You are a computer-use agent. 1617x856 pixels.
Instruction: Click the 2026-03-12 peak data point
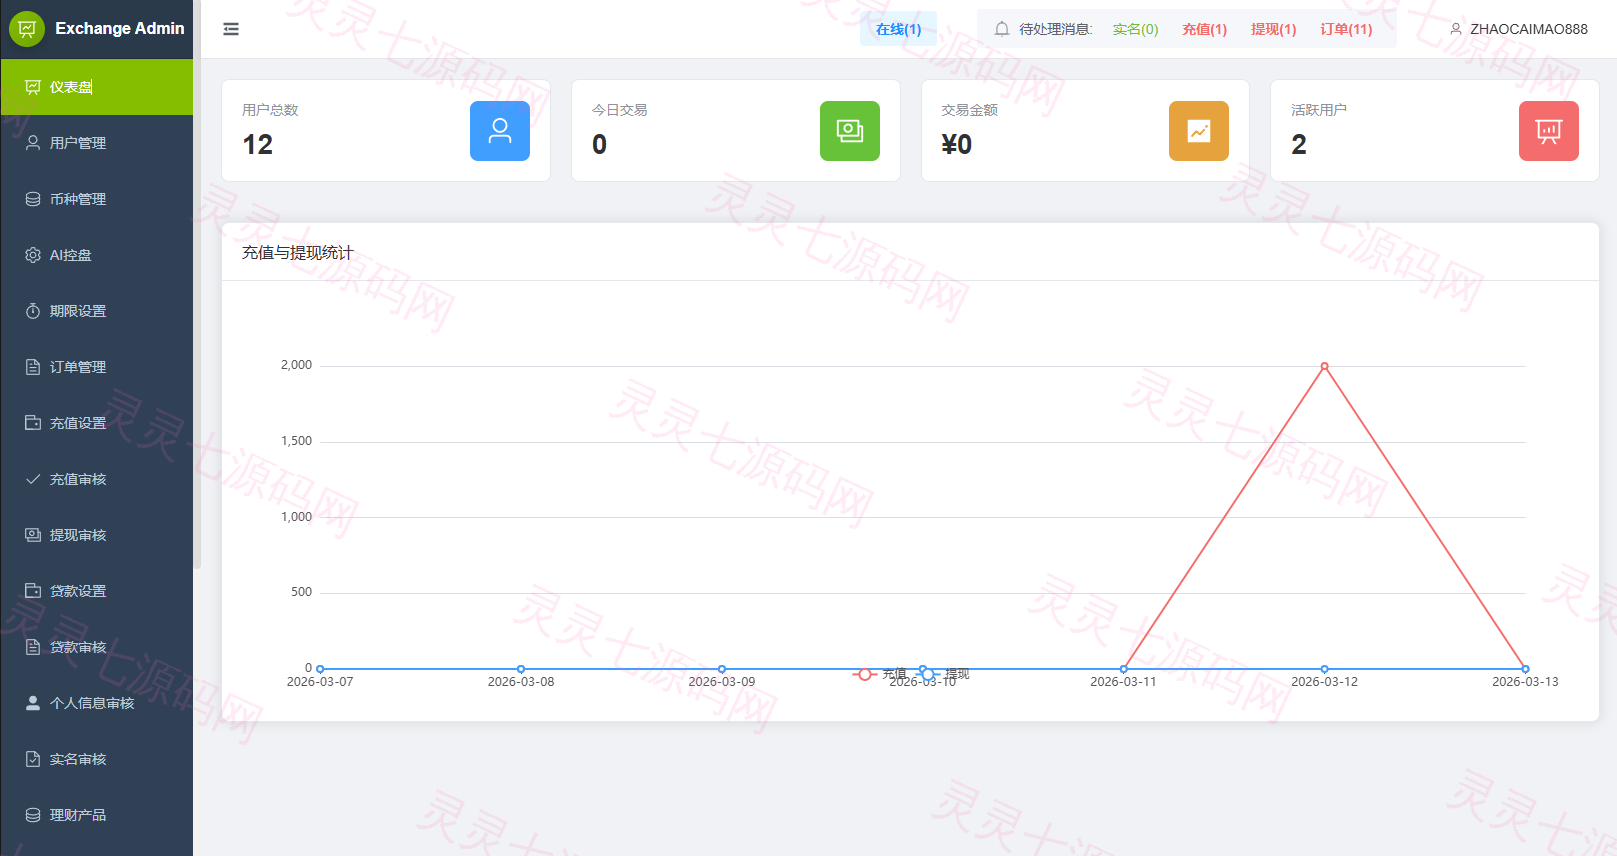click(1324, 366)
